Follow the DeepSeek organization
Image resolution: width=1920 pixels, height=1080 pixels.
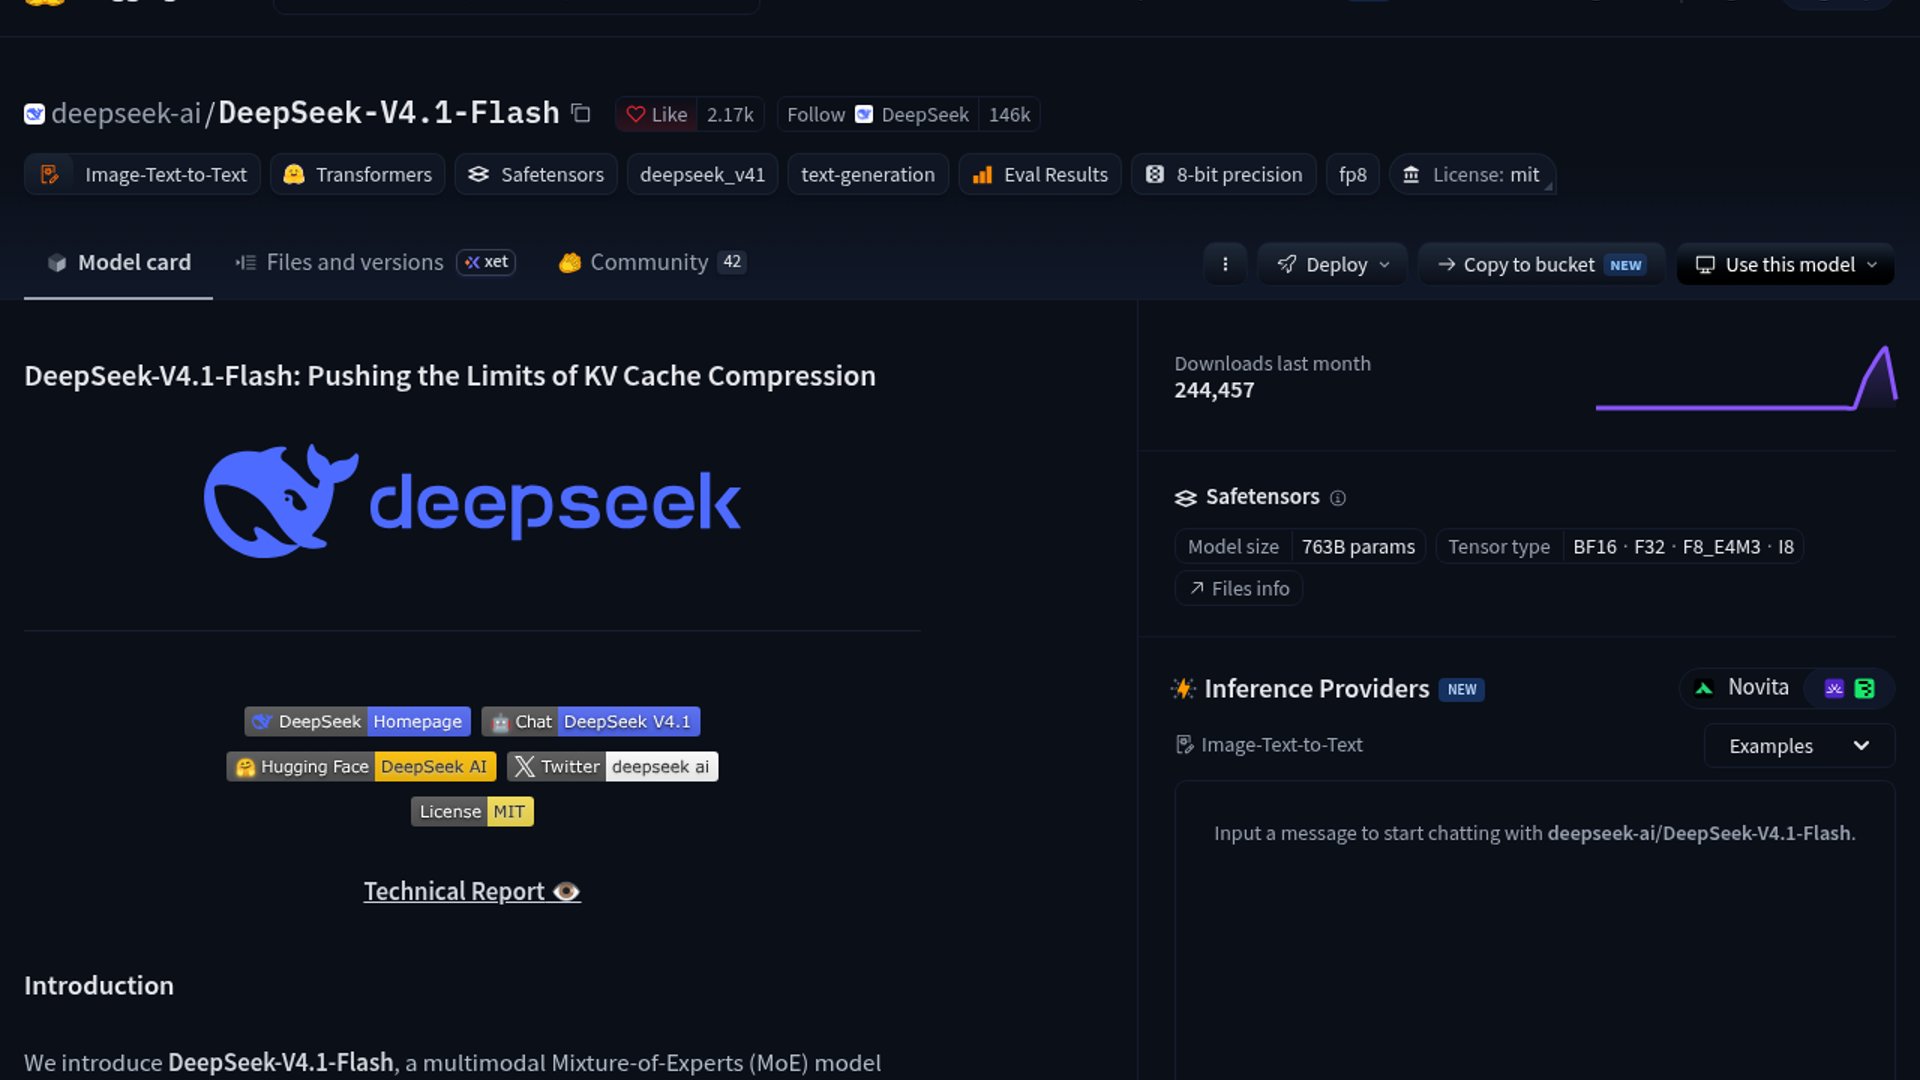coord(878,115)
